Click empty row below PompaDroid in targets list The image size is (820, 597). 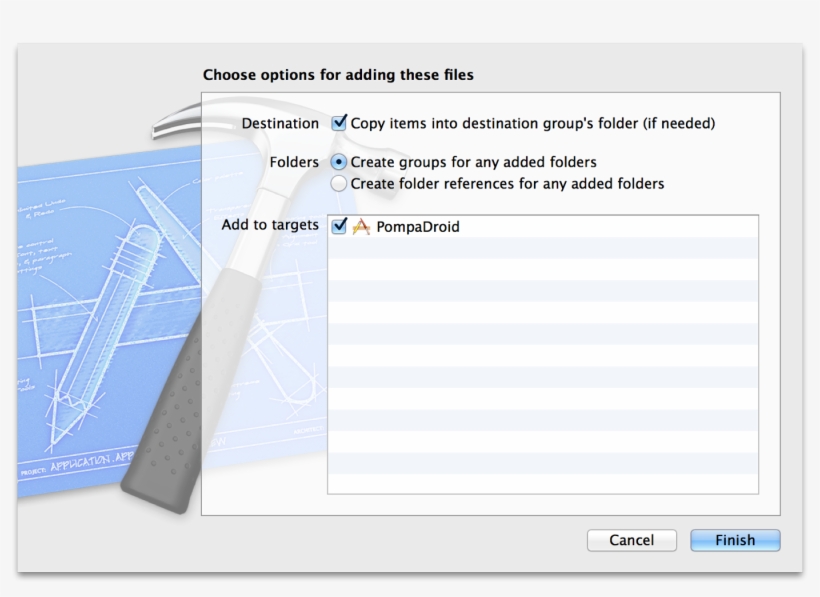(x=543, y=249)
